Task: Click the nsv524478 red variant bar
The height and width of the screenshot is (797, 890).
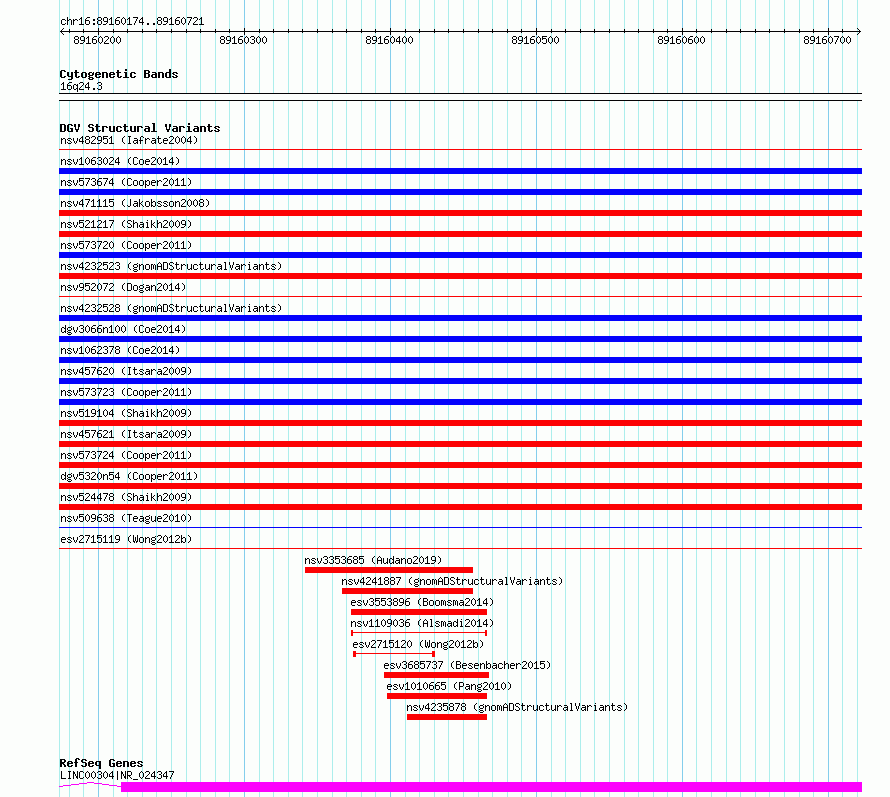Action: [460, 507]
